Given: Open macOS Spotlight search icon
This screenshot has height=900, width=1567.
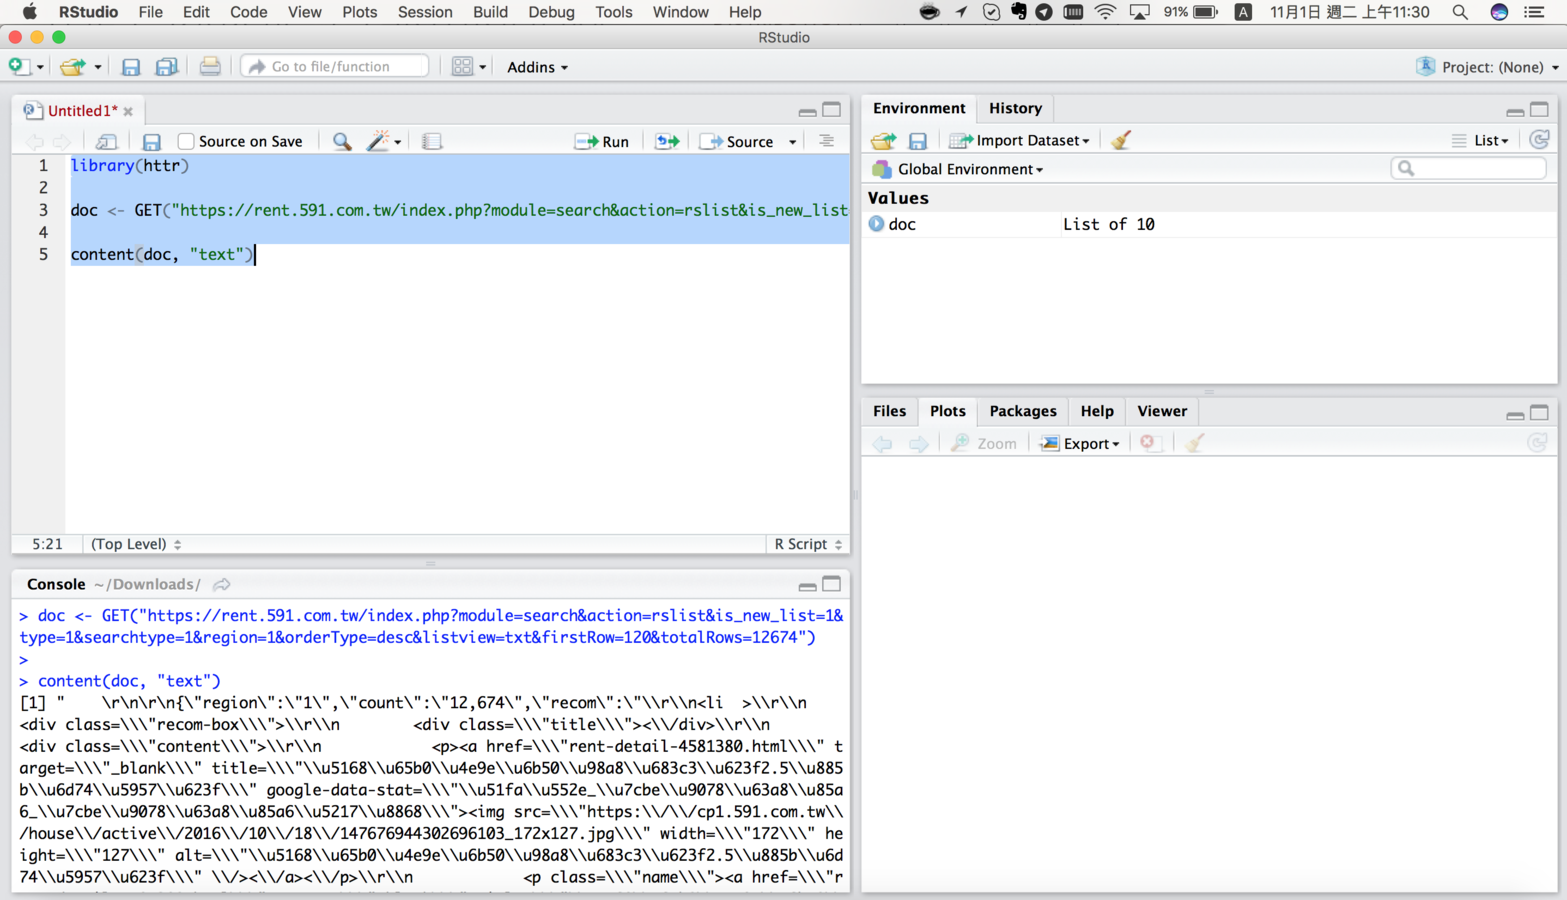Looking at the screenshot, I should (1460, 12).
